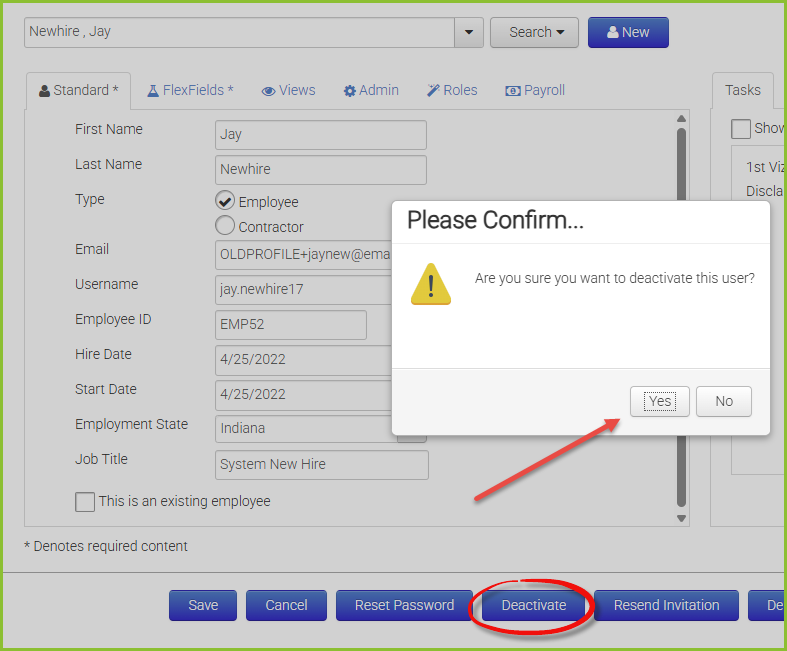Click the Deactivate button

534,605
